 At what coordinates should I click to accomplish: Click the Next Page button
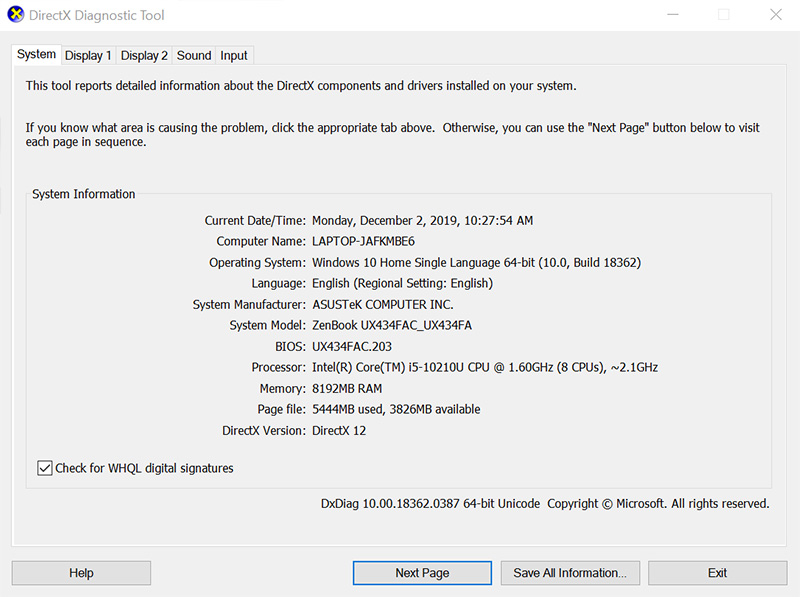pyautogui.click(x=422, y=573)
